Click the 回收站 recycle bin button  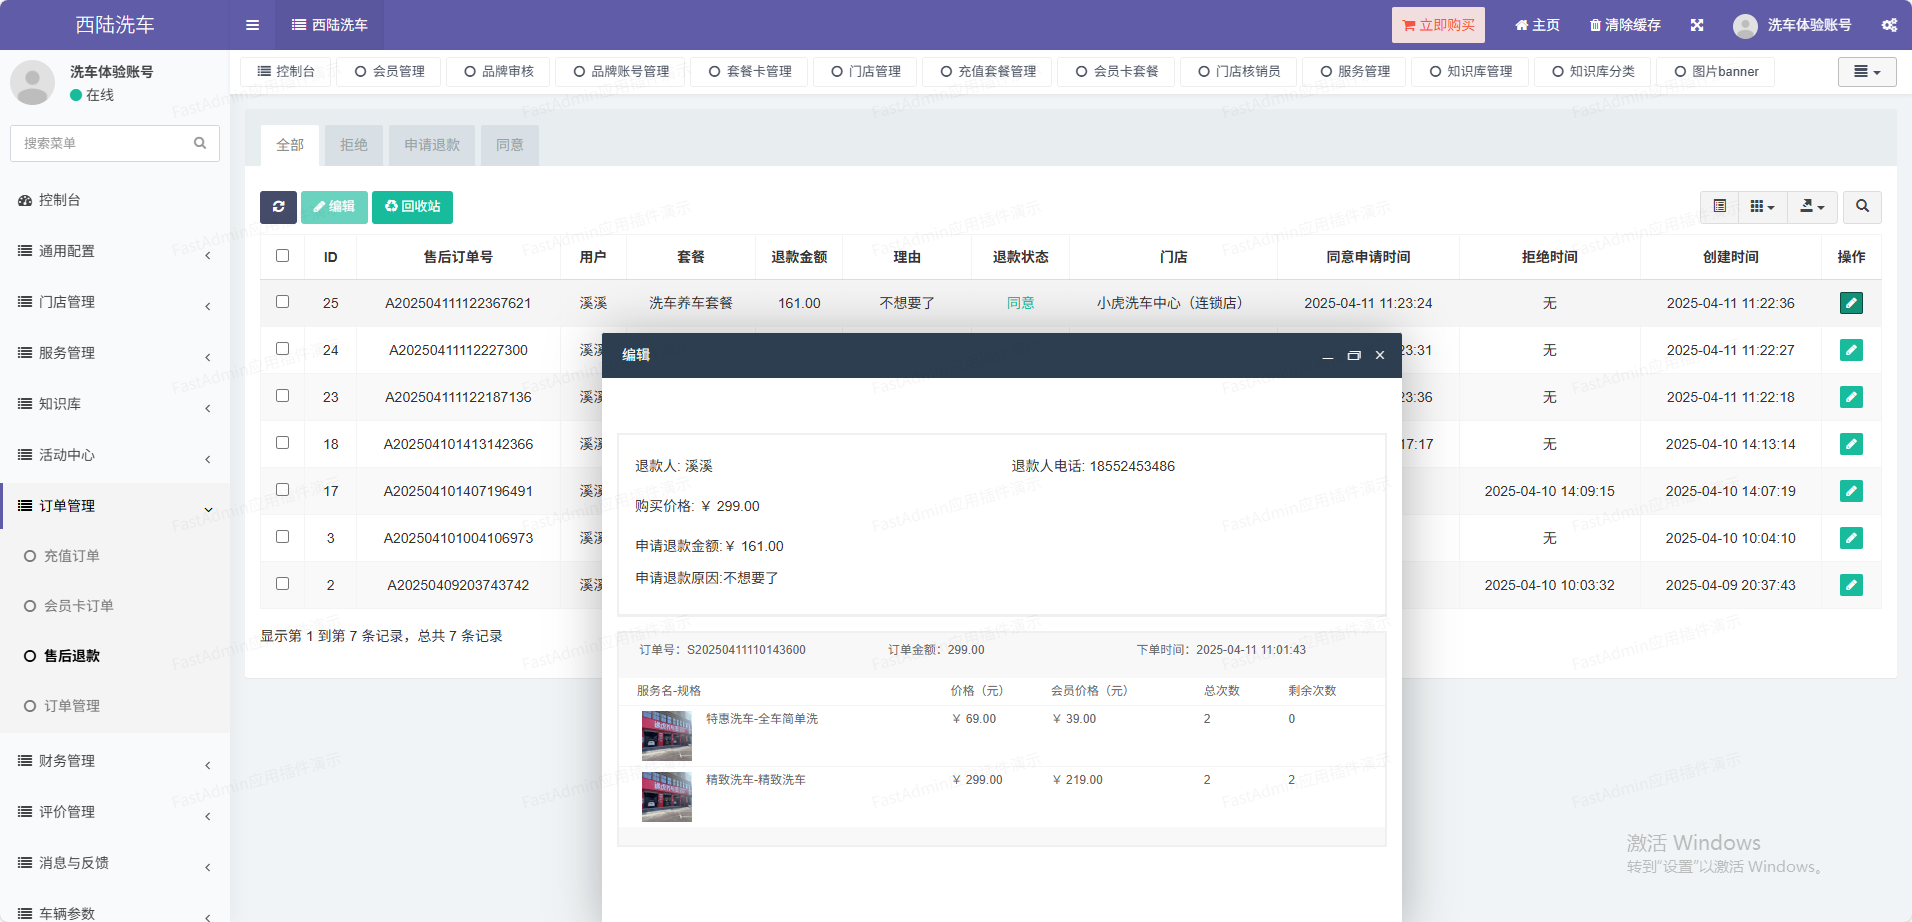[412, 207]
